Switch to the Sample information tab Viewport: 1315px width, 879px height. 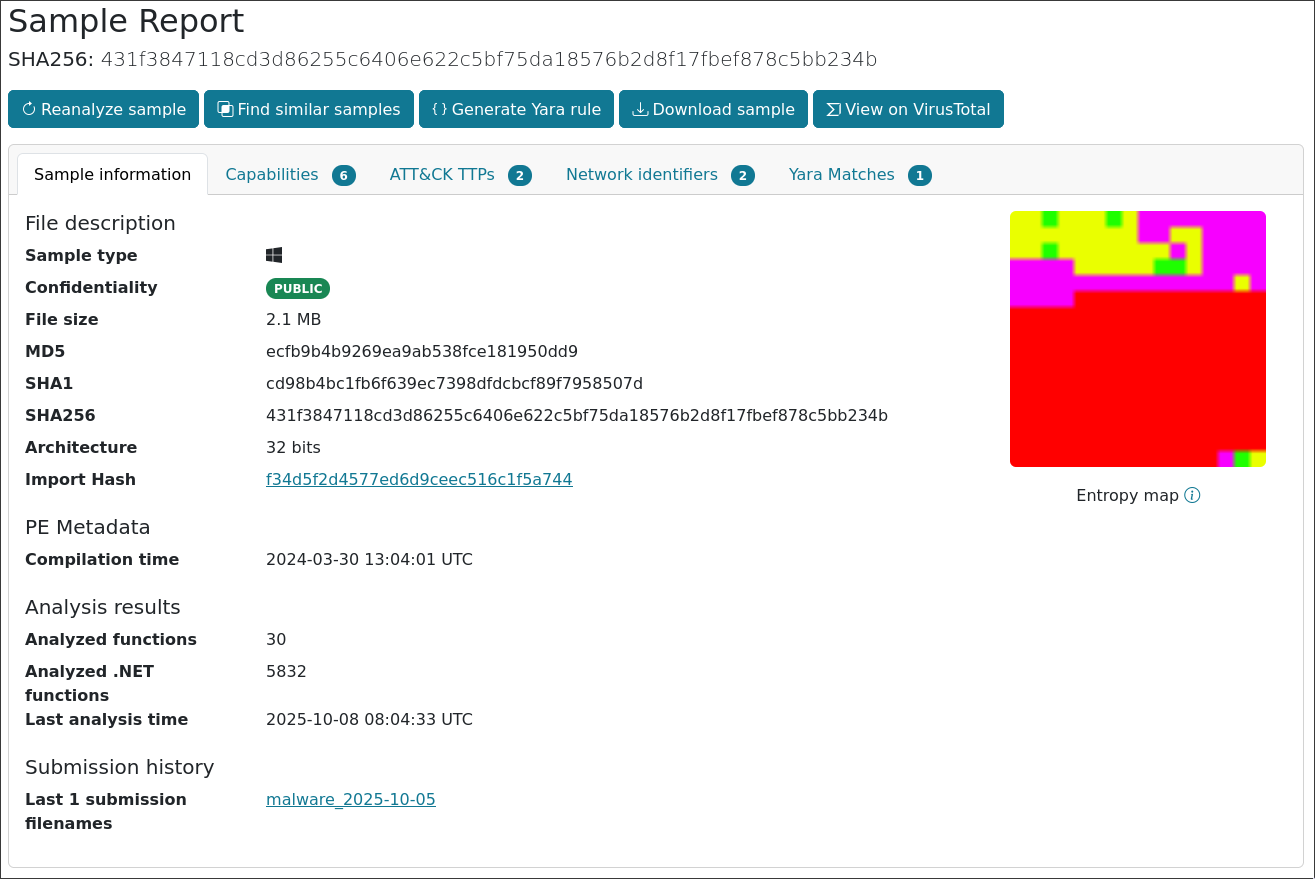pyautogui.click(x=112, y=174)
